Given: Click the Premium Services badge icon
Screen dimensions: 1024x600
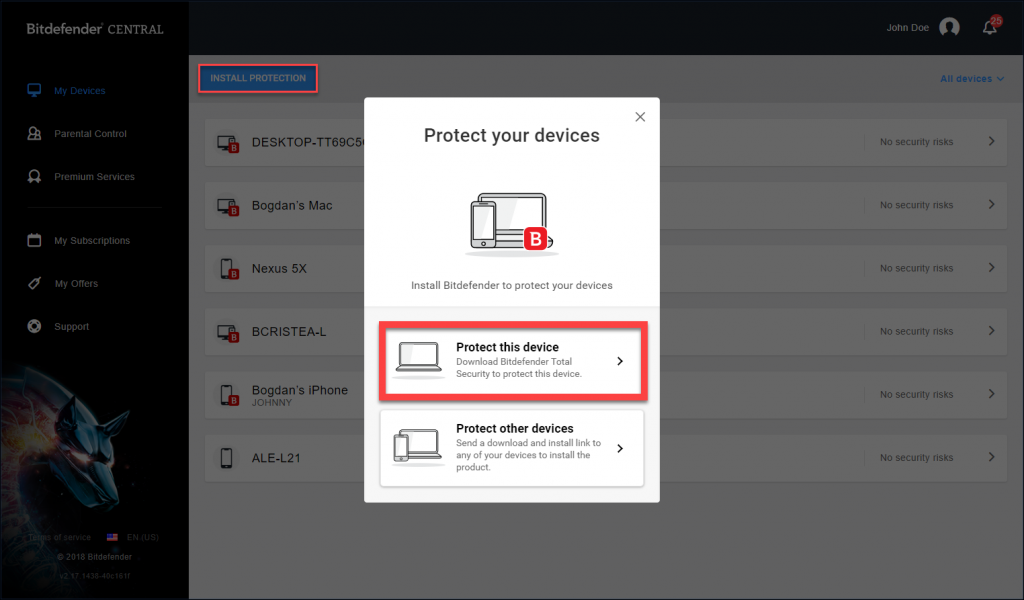Looking at the screenshot, I should (x=34, y=176).
